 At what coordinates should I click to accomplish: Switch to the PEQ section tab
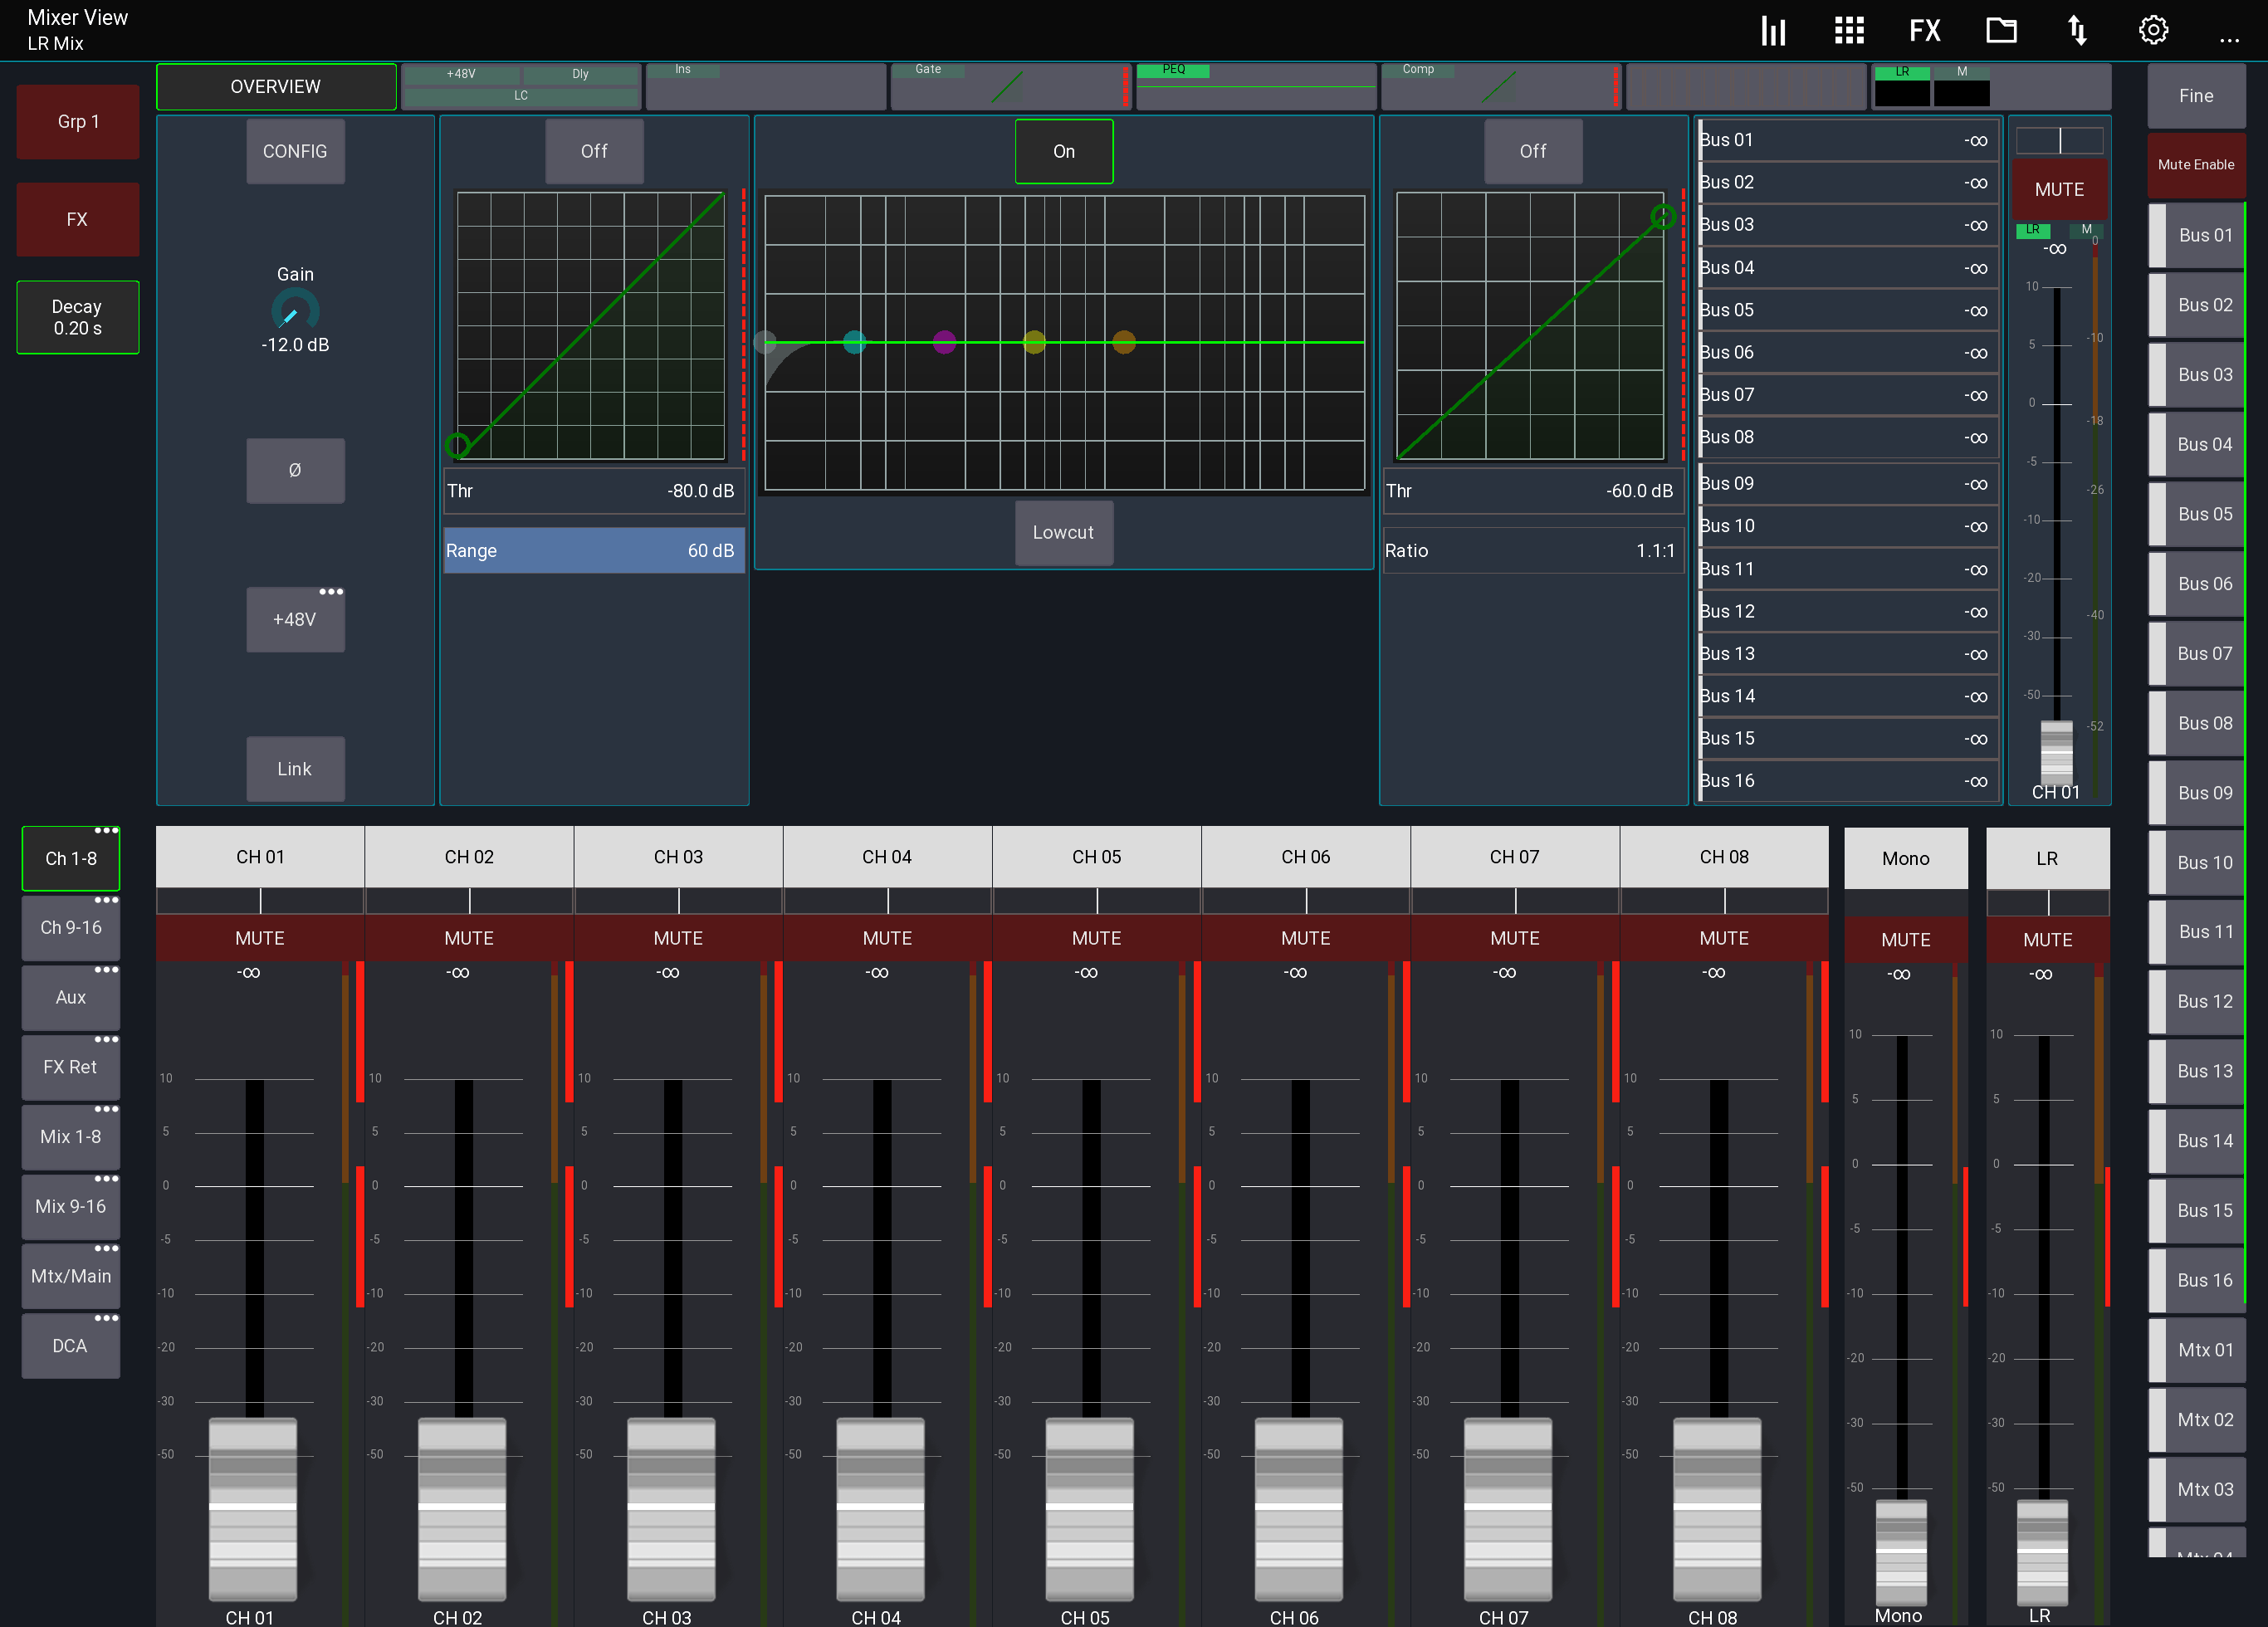(1256, 86)
